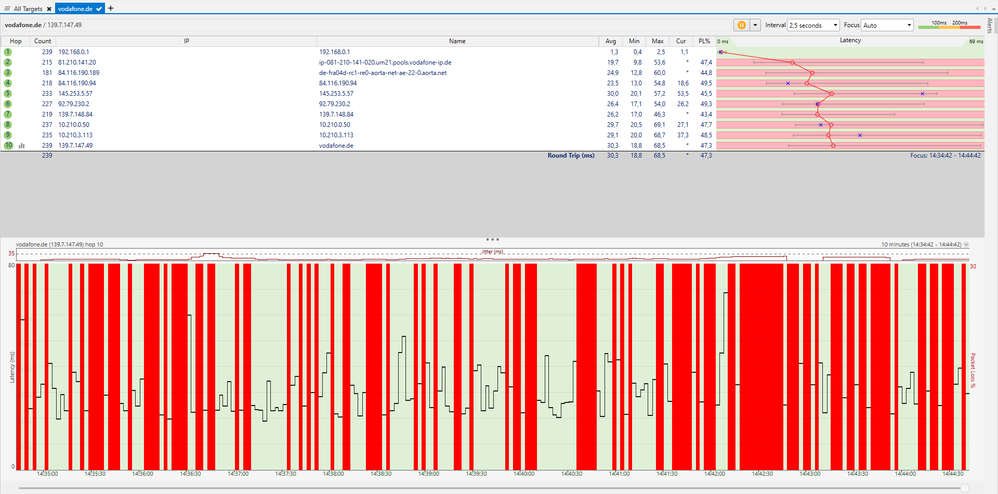The height and width of the screenshot is (494, 998).
Task: Expand the Focus Auto combo box
Action: [887, 24]
